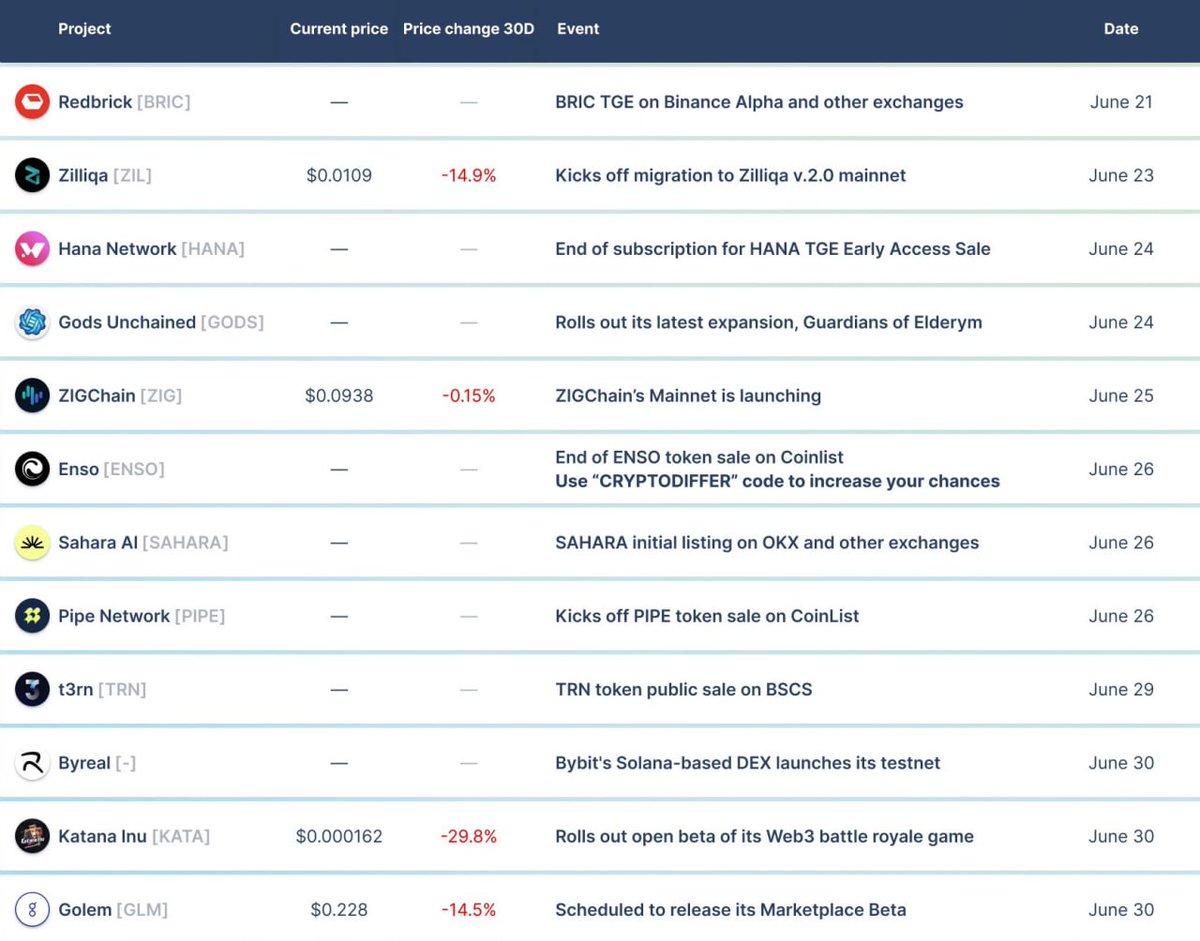Click the CRYPTODIFFER code line
The image size is (1200, 941).
(x=777, y=481)
